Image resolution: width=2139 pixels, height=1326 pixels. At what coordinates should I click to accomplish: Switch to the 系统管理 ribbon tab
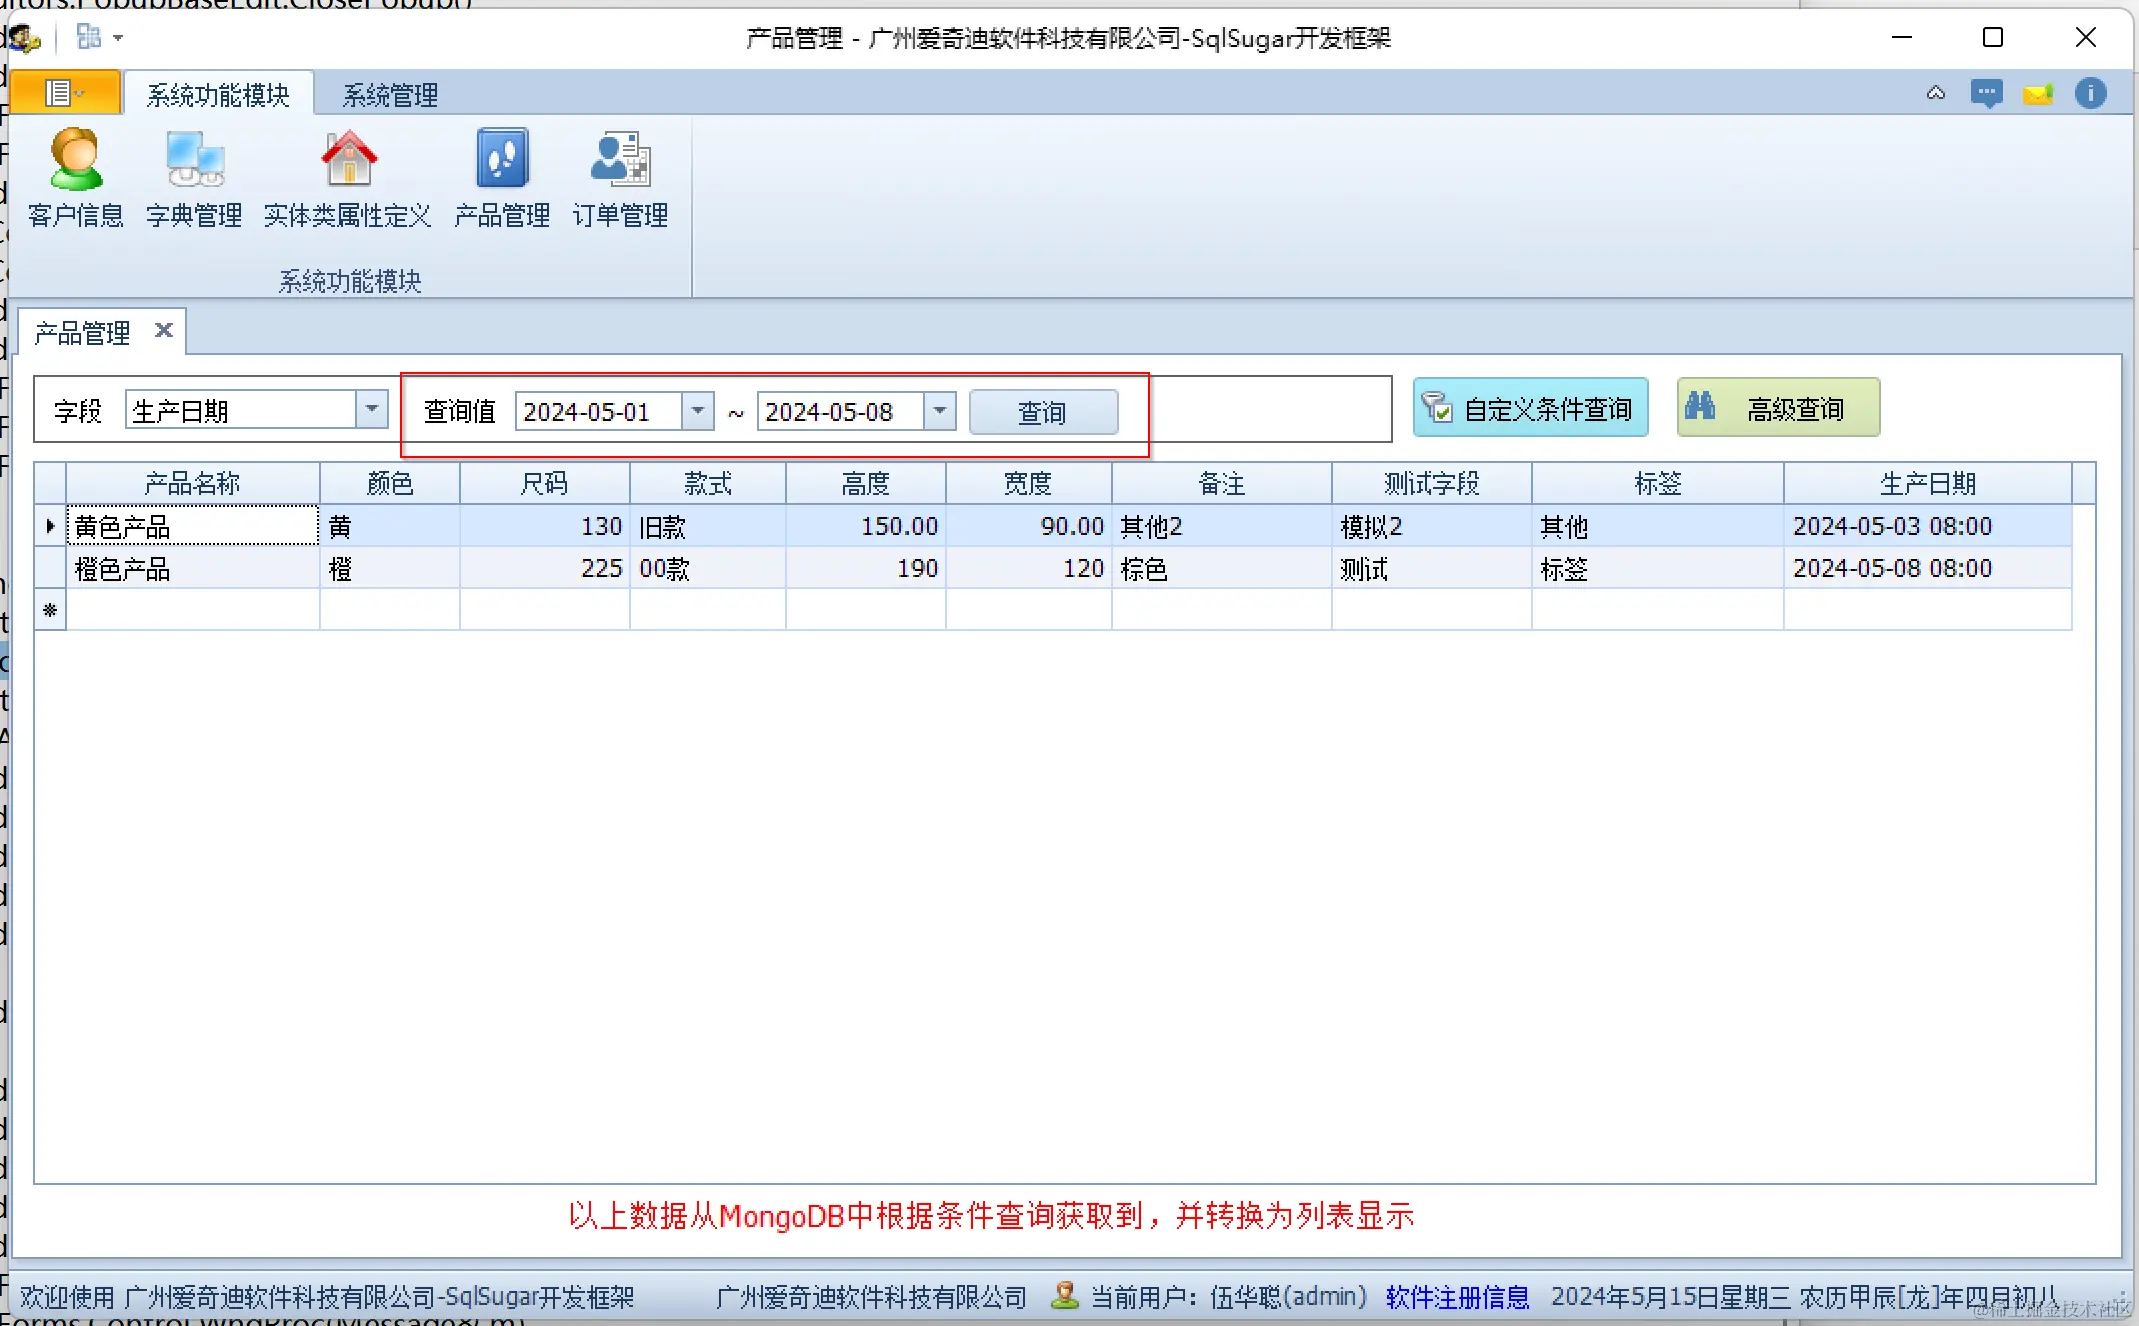tap(390, 95)
